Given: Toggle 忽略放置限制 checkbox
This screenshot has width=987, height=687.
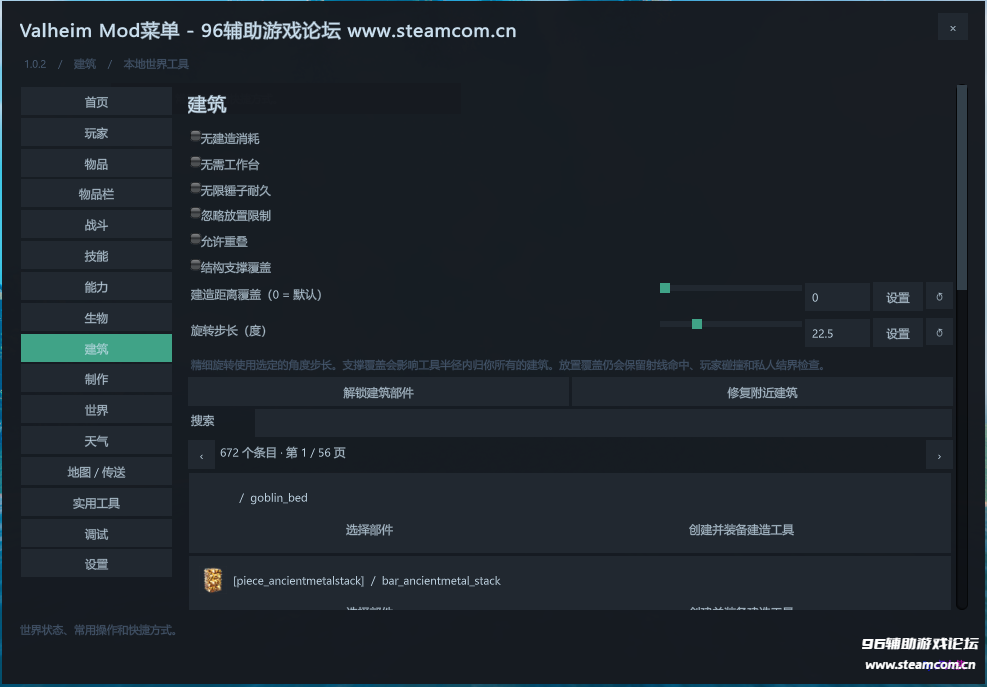Looking at the screenshot, I should click(x=196, y=214).
